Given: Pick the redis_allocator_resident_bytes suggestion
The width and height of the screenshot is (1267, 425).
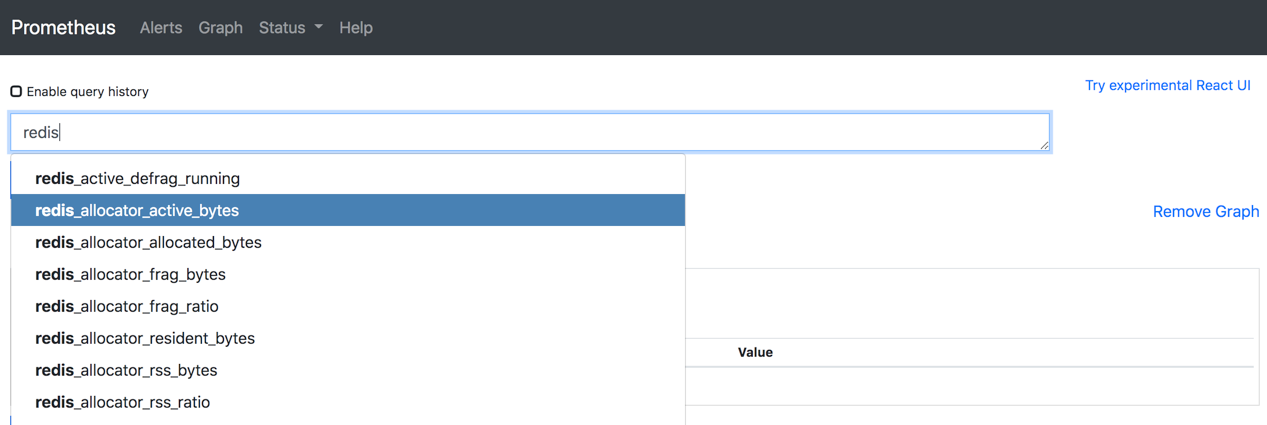Looking at the screenshot, I should pos(348,338).
